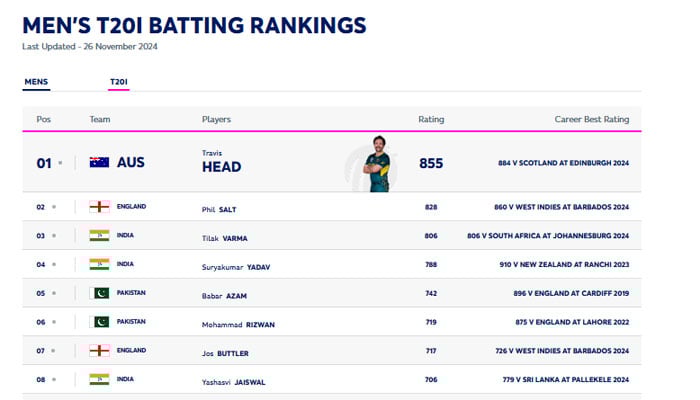Open Tilak Varma's player name link
The height and width of the screenshot is (400, 700).
(227, 237)
